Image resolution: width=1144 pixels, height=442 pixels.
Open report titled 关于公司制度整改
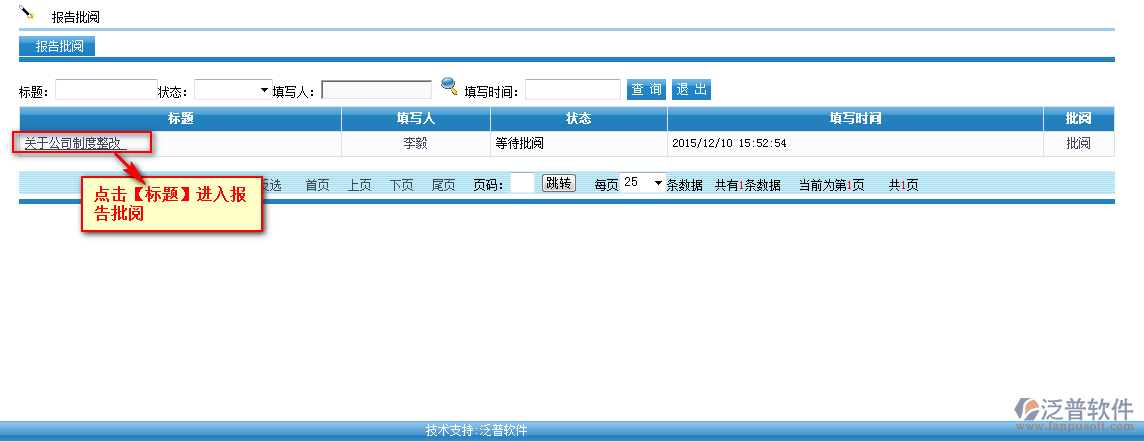[x=75, y=144]
